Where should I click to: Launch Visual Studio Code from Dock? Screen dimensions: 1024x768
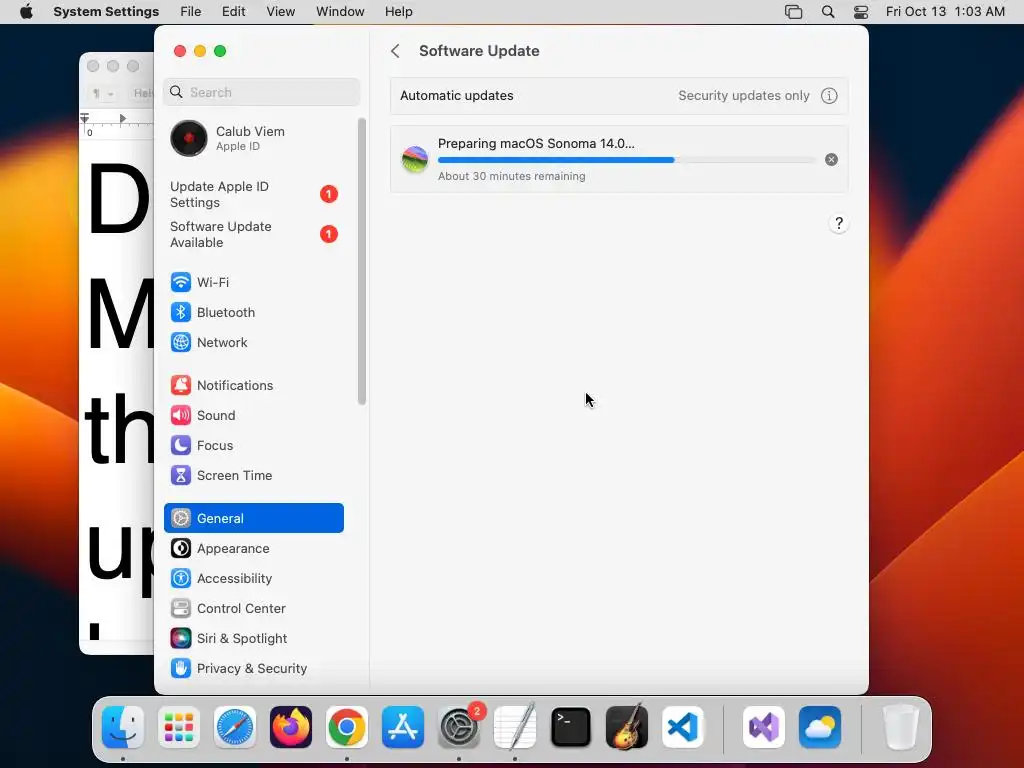[683, 727]
